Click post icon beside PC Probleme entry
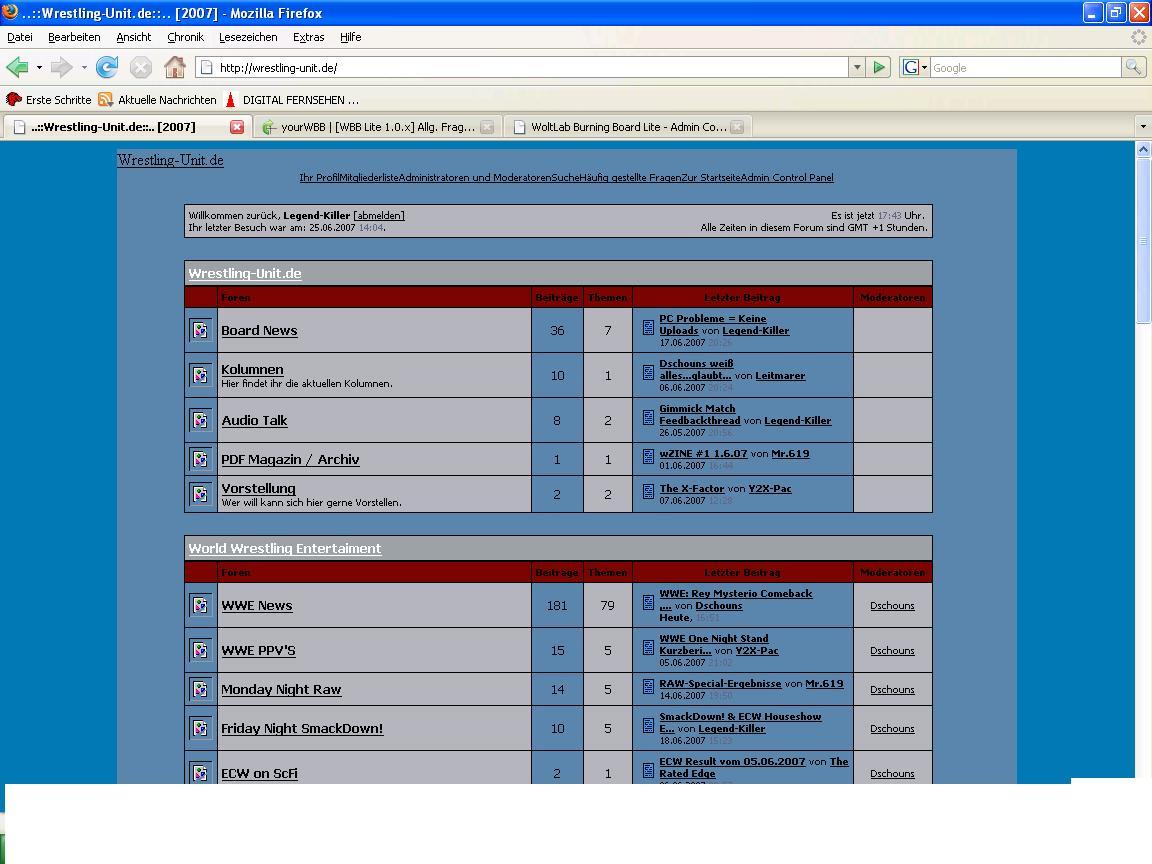Image resolution: width=1152 pixels, height=864 pixels. coord(648,328)
